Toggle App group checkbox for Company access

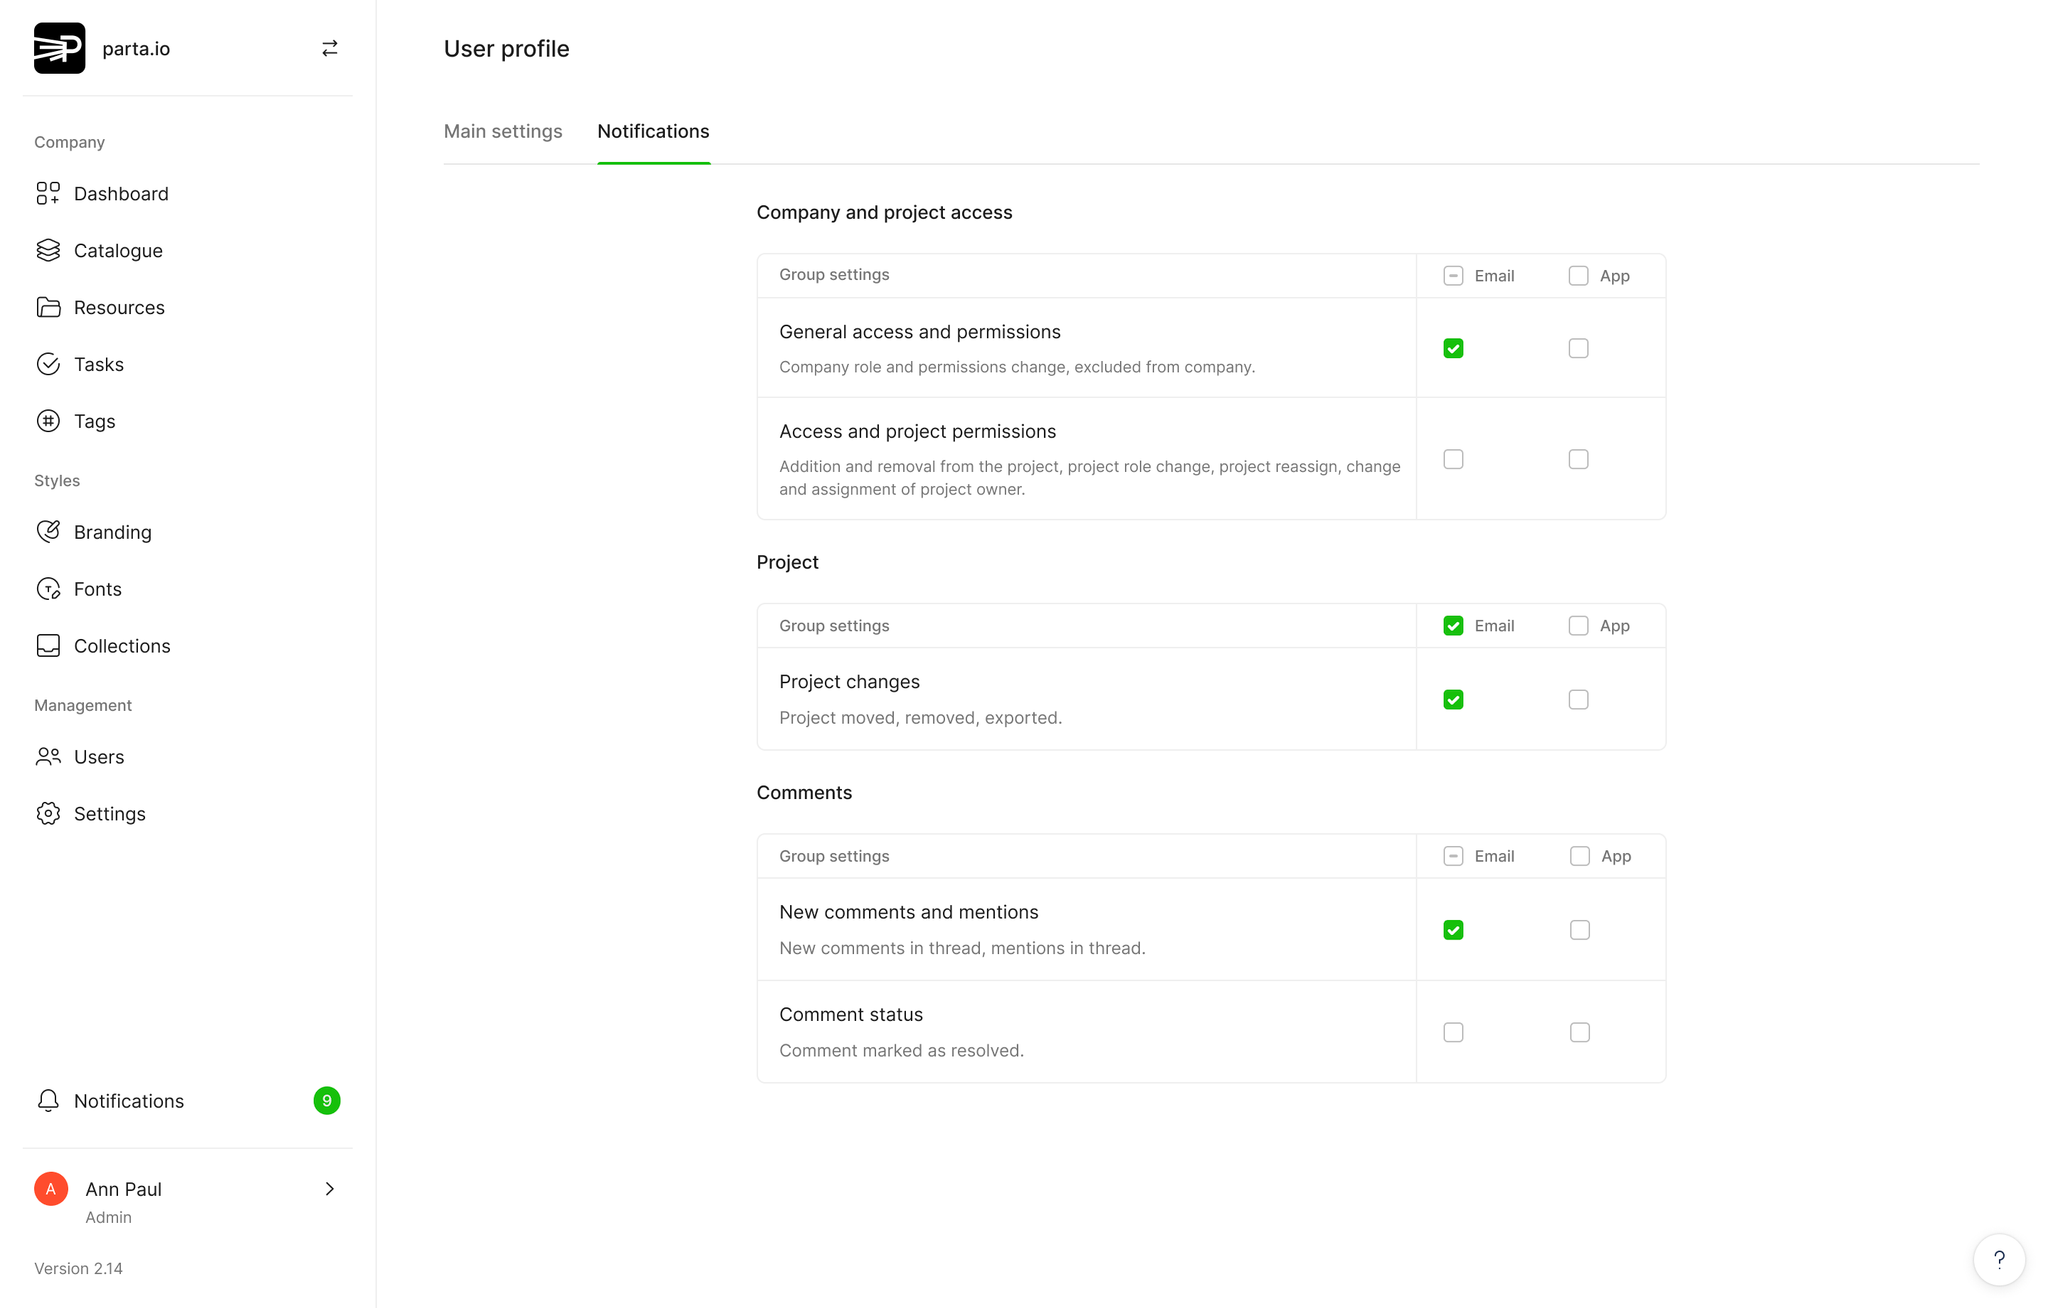[1578, 276]
